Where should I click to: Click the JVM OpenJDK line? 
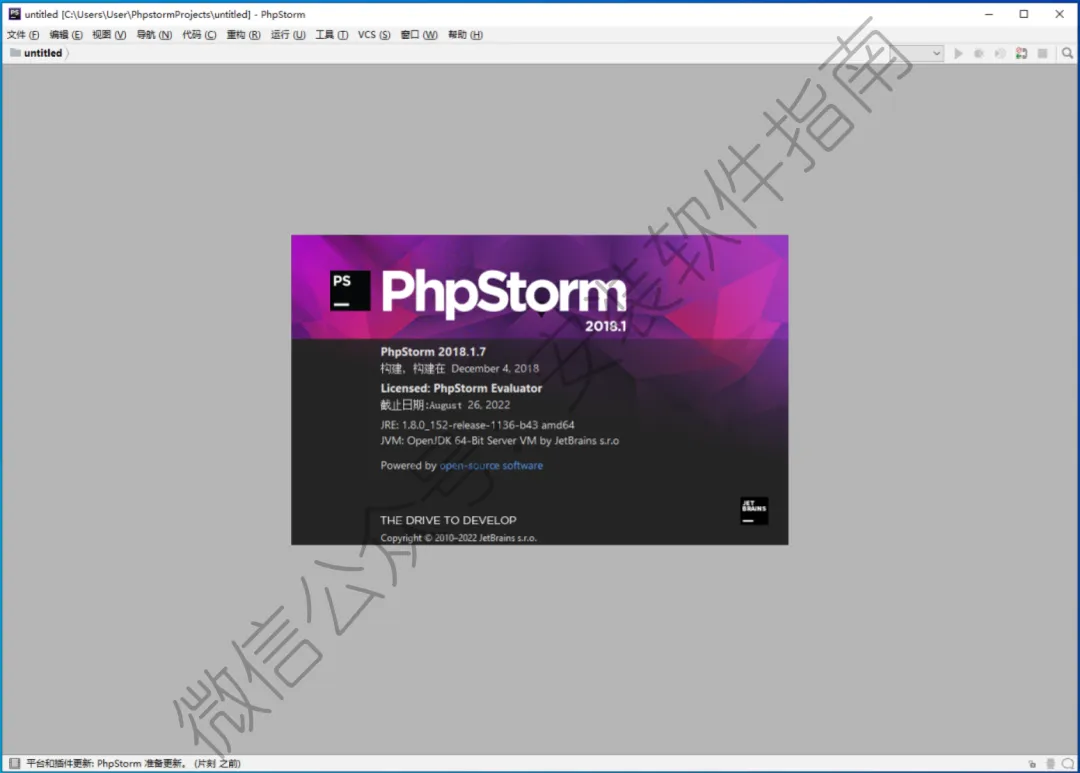(x=499, y=441)
